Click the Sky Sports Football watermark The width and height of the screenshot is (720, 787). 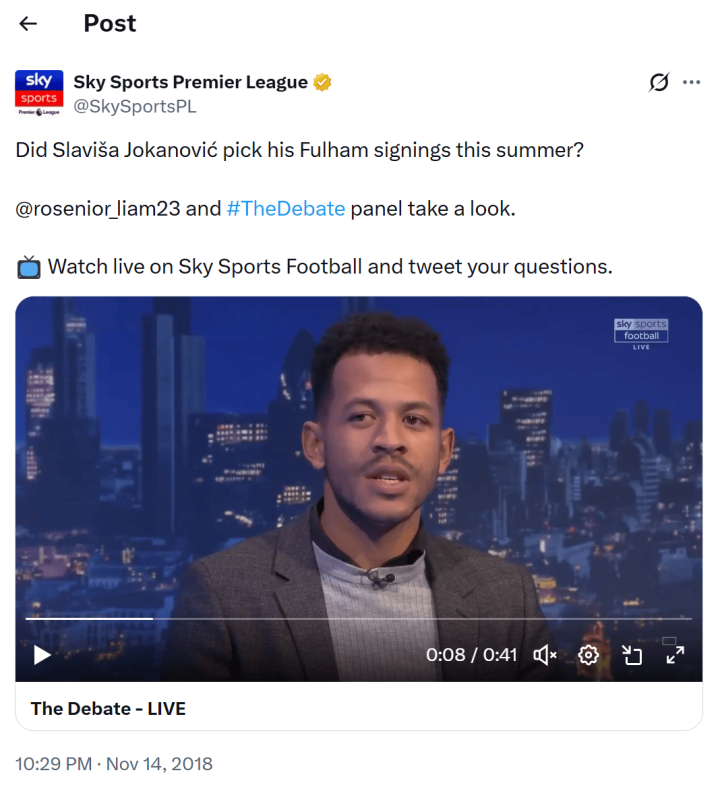pyautogui.click(x=641, y=334)
